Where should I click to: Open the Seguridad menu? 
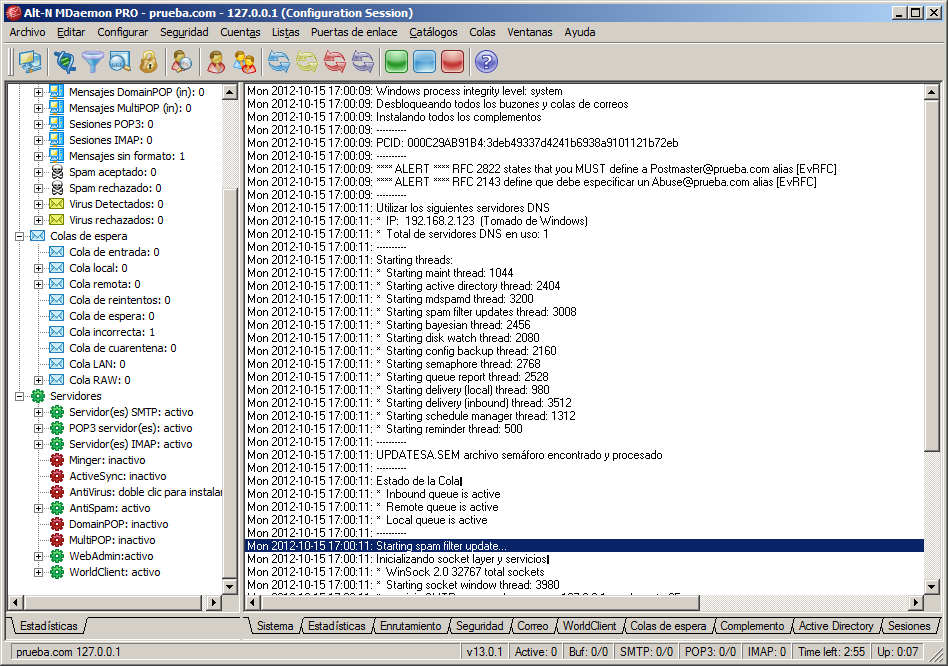click(183, 31)
